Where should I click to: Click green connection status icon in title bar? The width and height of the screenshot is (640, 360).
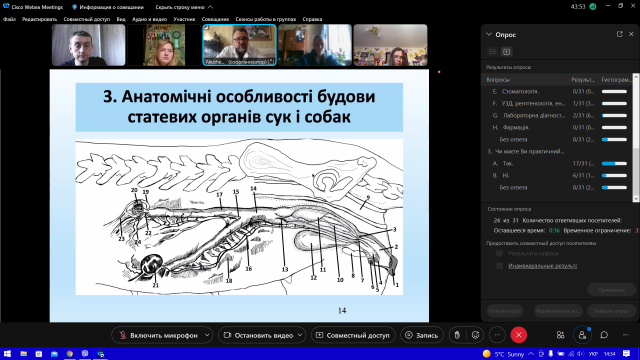[x=593, y=7]
